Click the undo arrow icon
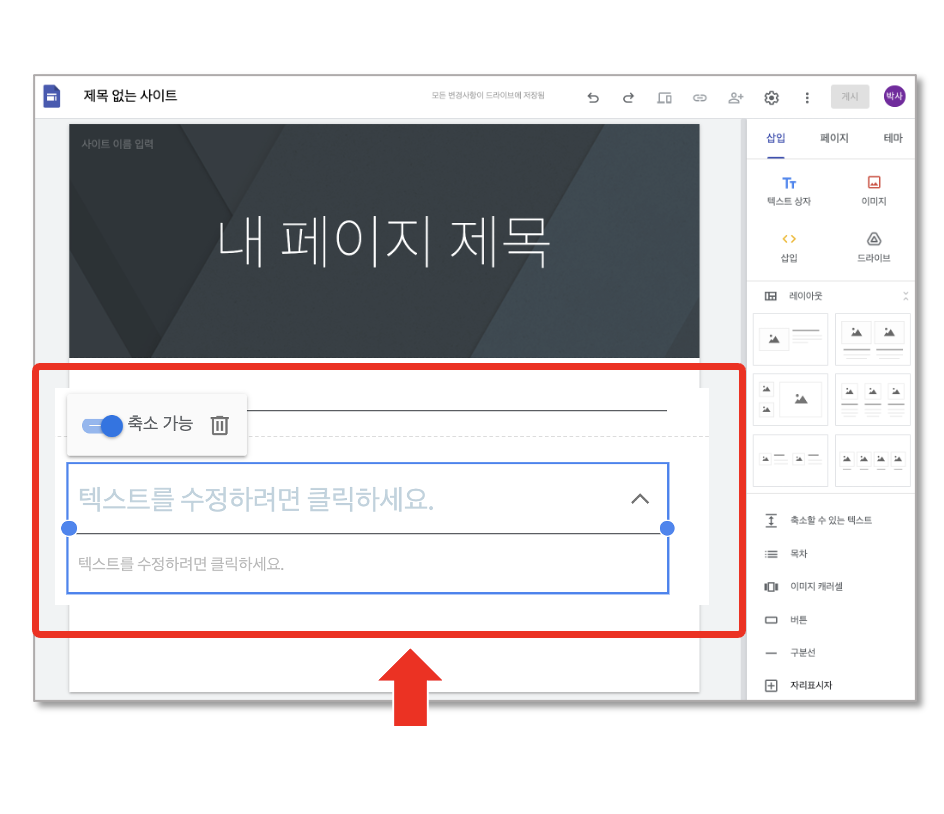This screenshot has height=814, width=944. coord(593,98)
